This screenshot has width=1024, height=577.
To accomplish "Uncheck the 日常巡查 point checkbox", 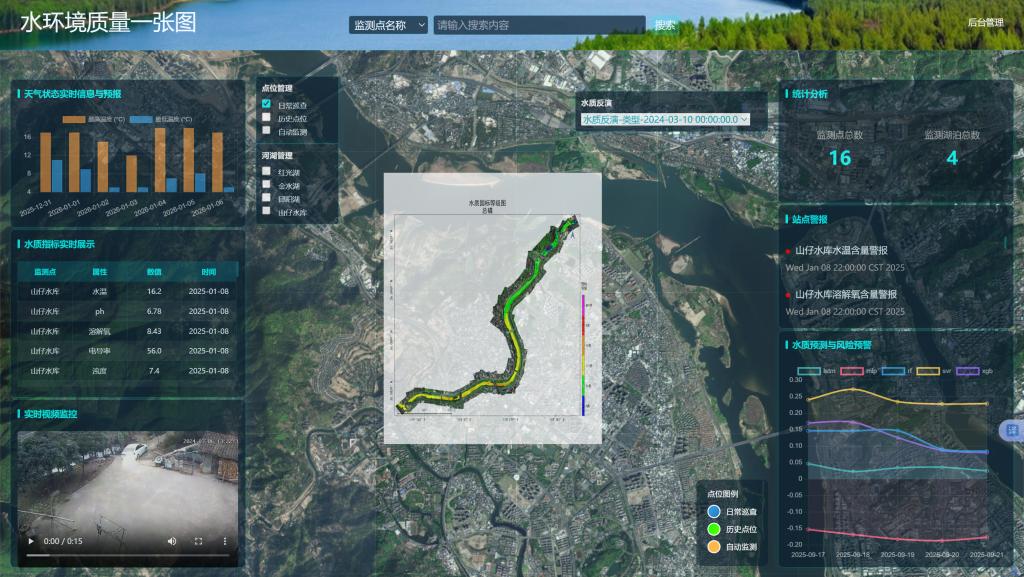I will [x=266, y=104].
